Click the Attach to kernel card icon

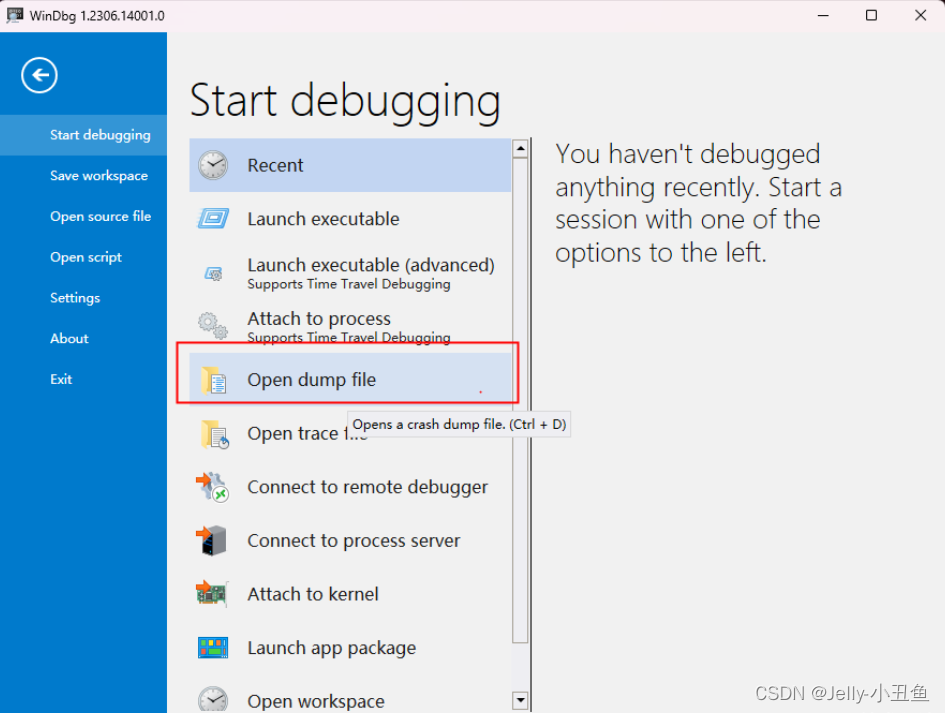coord(211,594)
